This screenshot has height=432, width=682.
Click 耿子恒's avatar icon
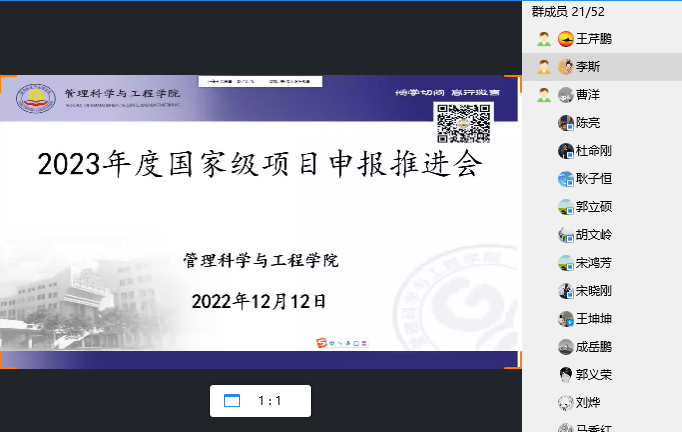pyautogui.click(x=566, y=179)
